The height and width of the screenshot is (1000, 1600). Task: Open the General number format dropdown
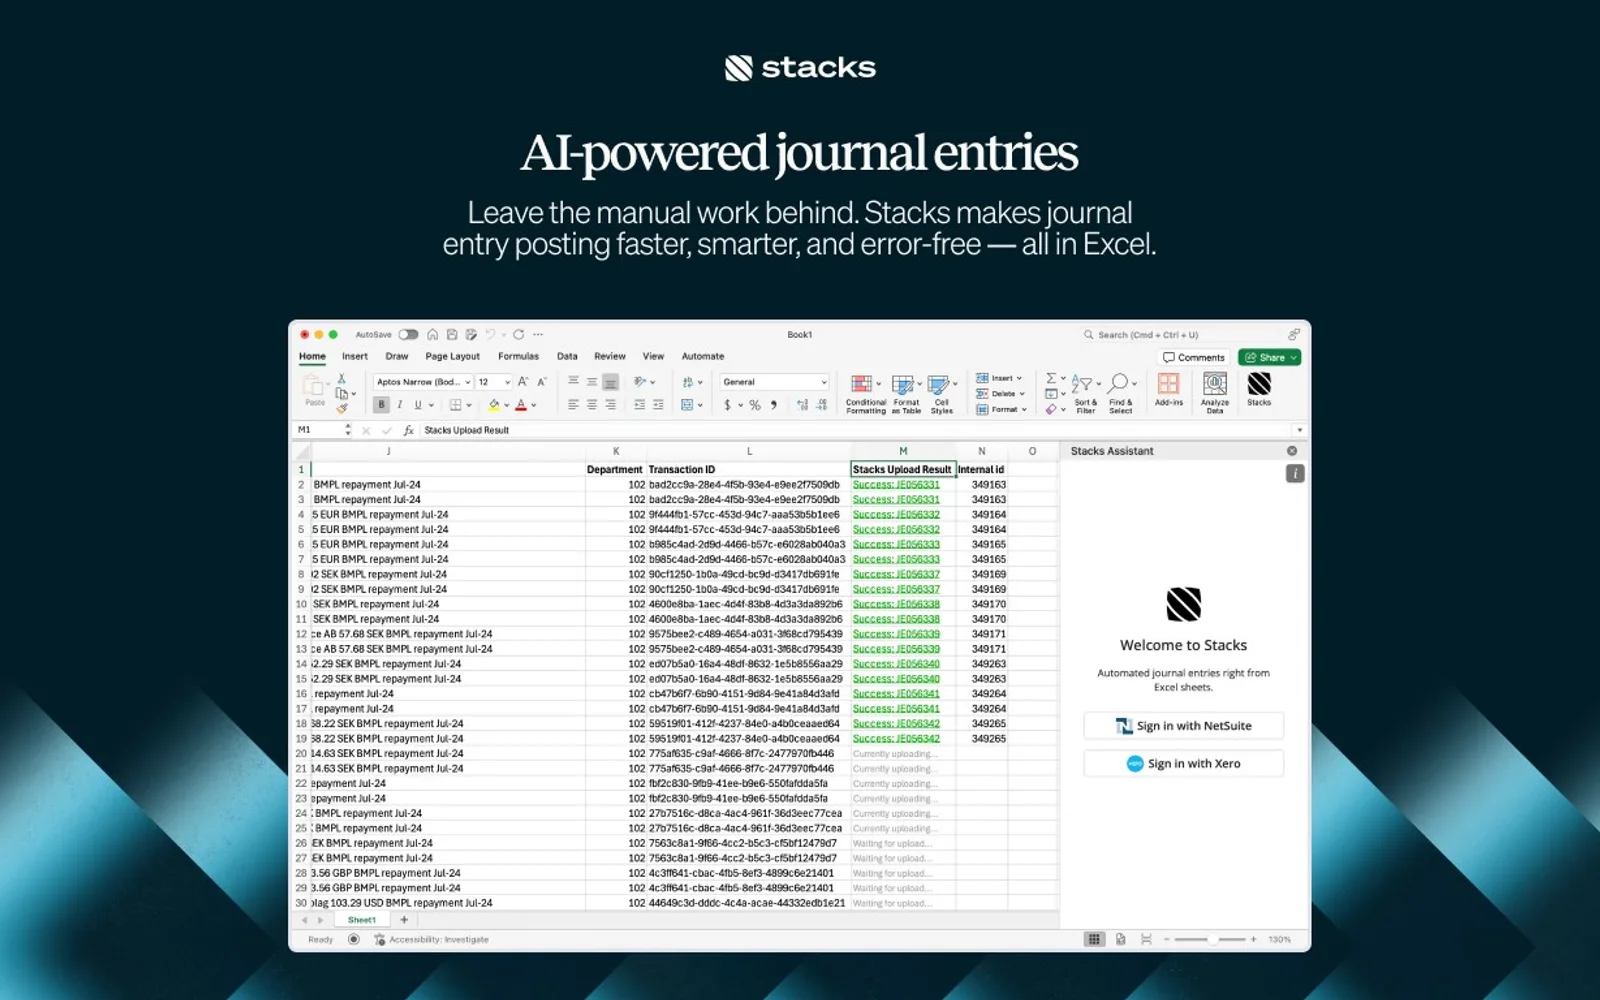pos(775,382)
